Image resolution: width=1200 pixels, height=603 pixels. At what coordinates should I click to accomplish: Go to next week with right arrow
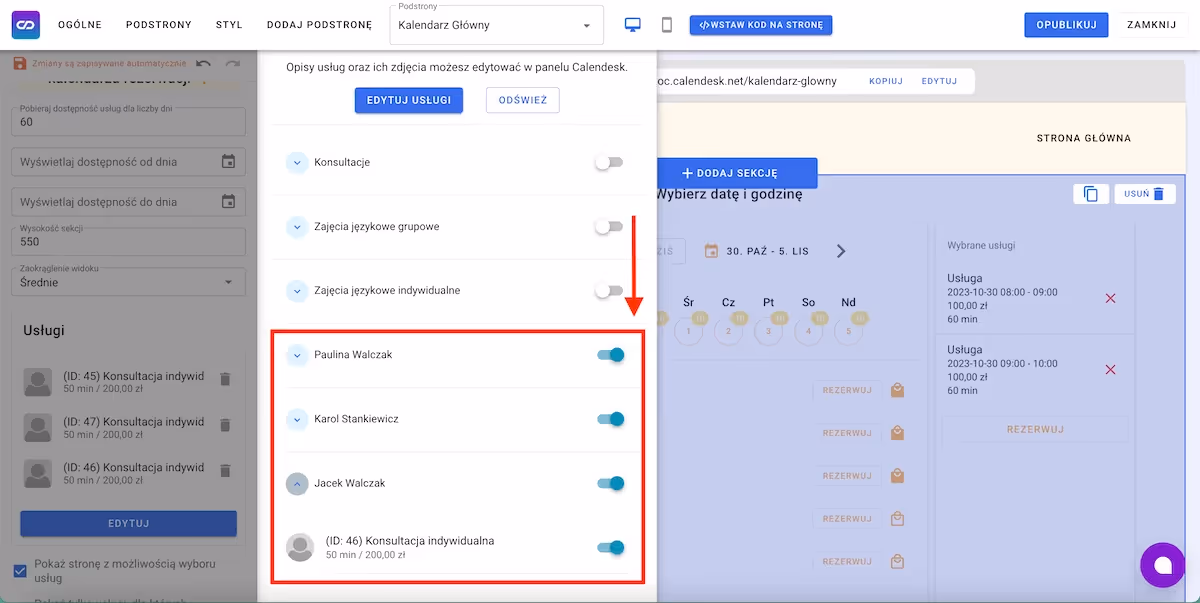pyautogui.click(x=841, y=251)
